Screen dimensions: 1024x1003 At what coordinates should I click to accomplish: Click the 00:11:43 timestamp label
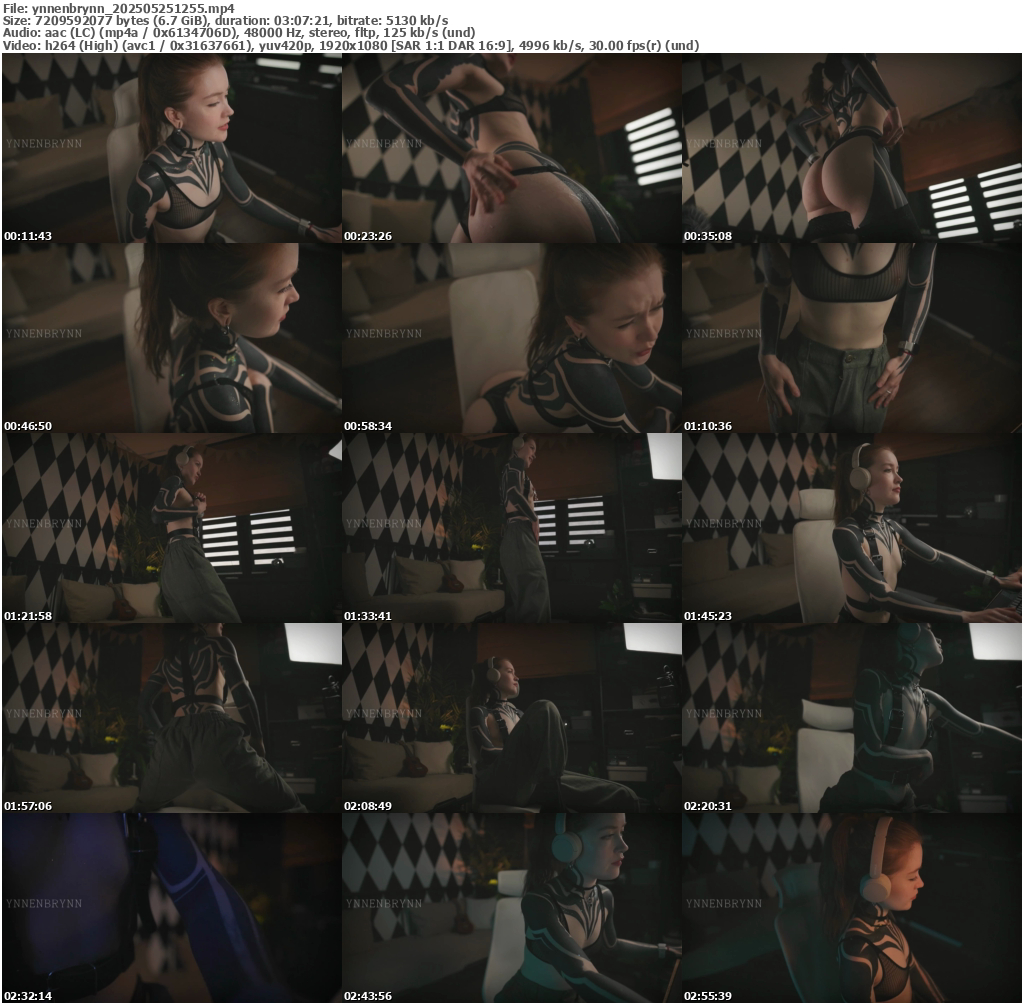pyautogui.click(x=28, y=236)
